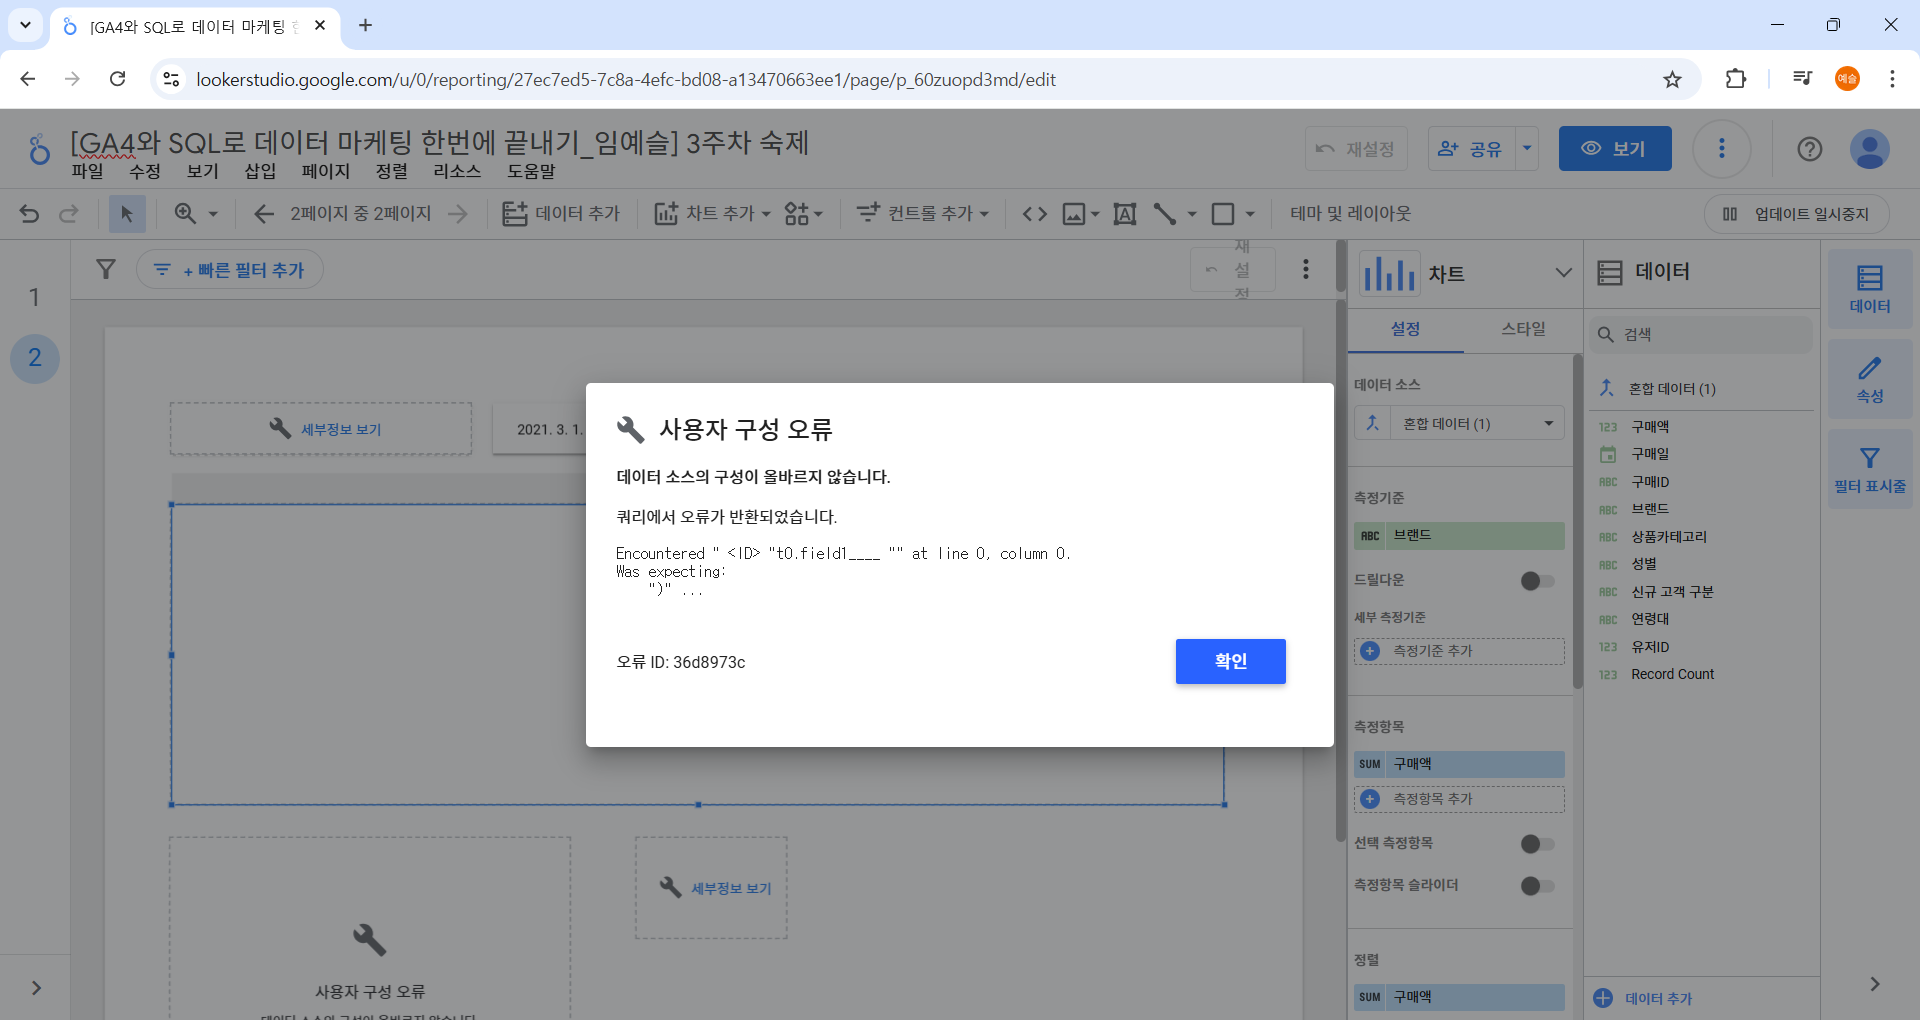Open the shape tool dropdown arrow
The image size is (1920, 1020).
pos(1250,213)
